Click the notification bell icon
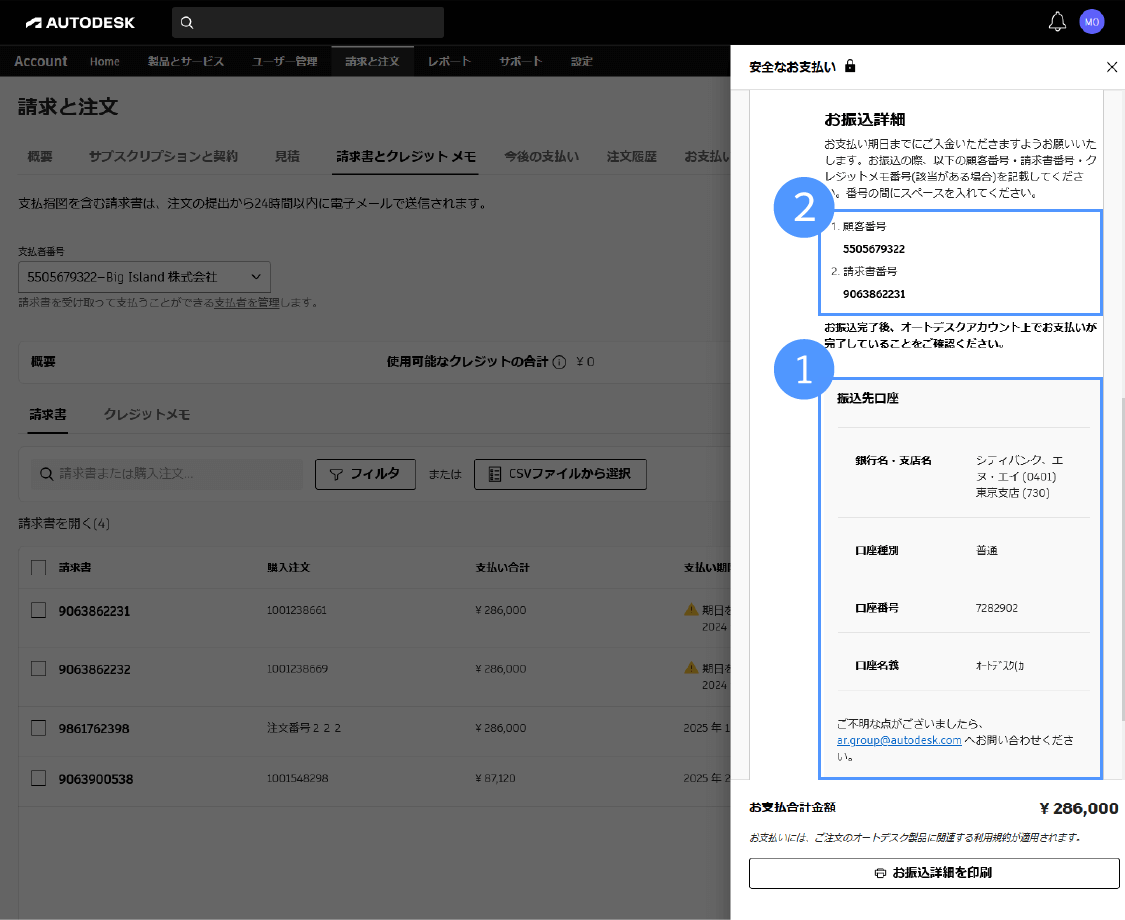1125x920 pixels. coord(1057,22)
